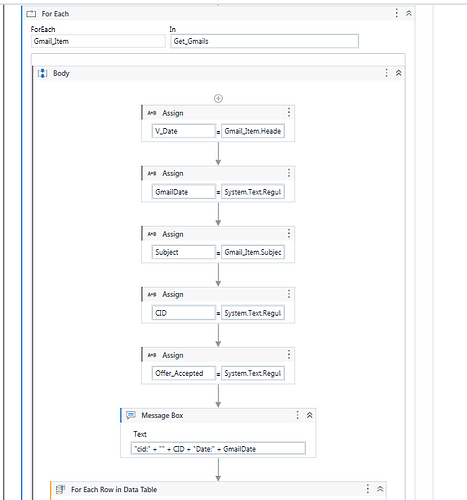Click the Gmail_Item.Subject value field
Screen dimensions: 467x500
253,252
